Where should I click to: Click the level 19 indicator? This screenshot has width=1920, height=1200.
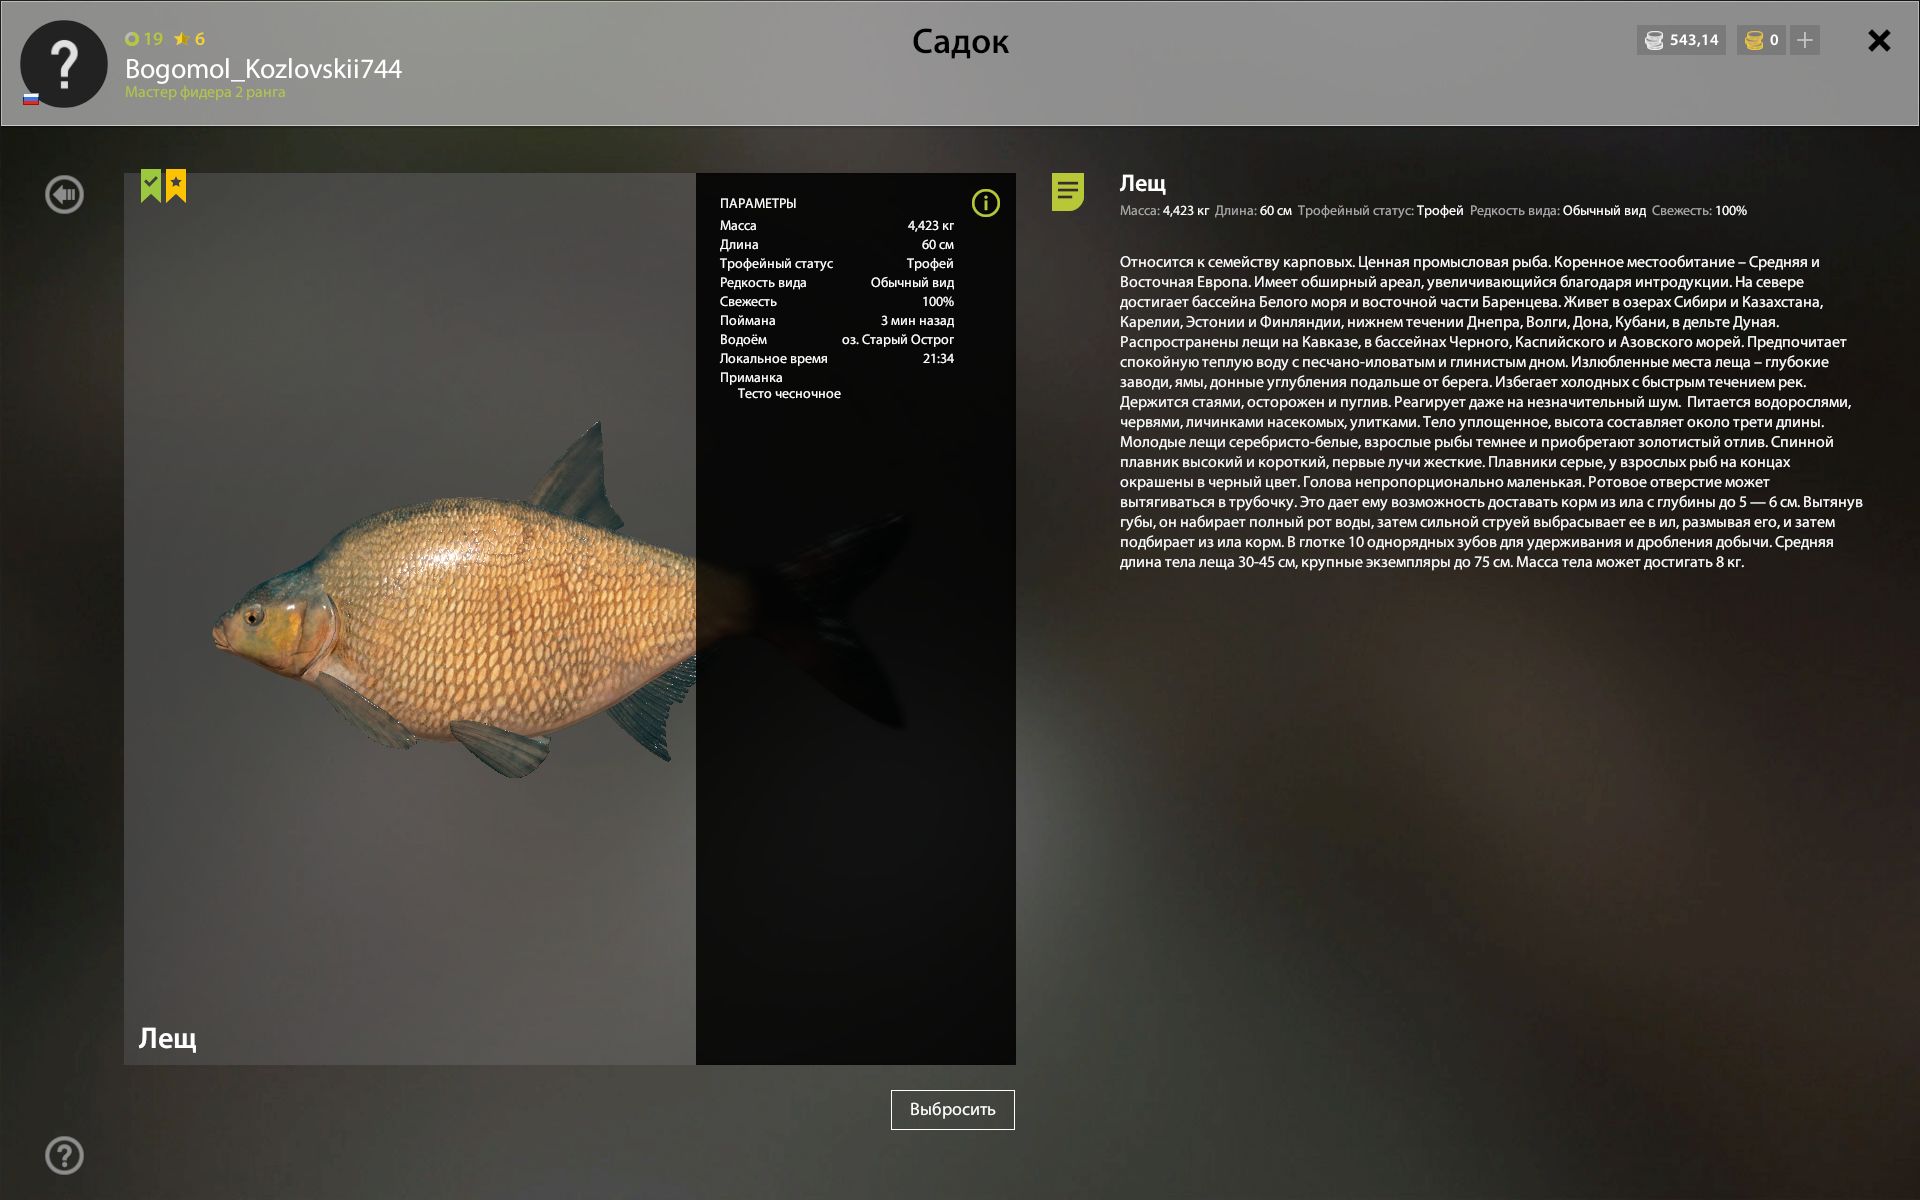(144, 39)
